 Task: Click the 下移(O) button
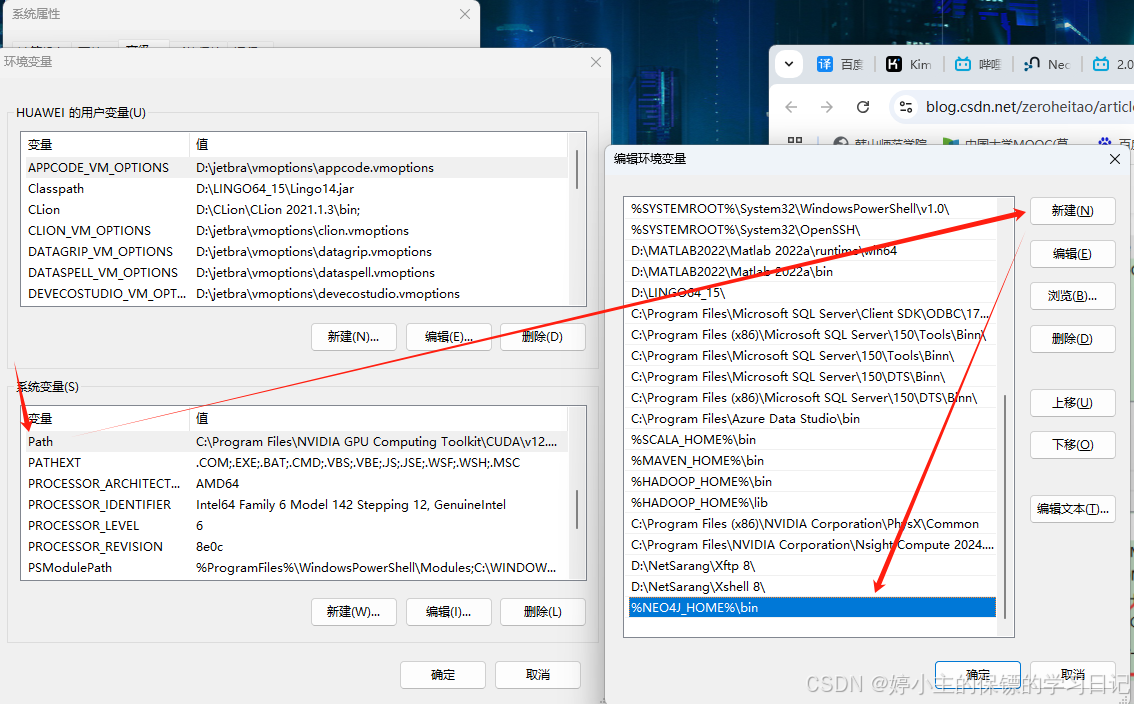(x=1072, y=444)
